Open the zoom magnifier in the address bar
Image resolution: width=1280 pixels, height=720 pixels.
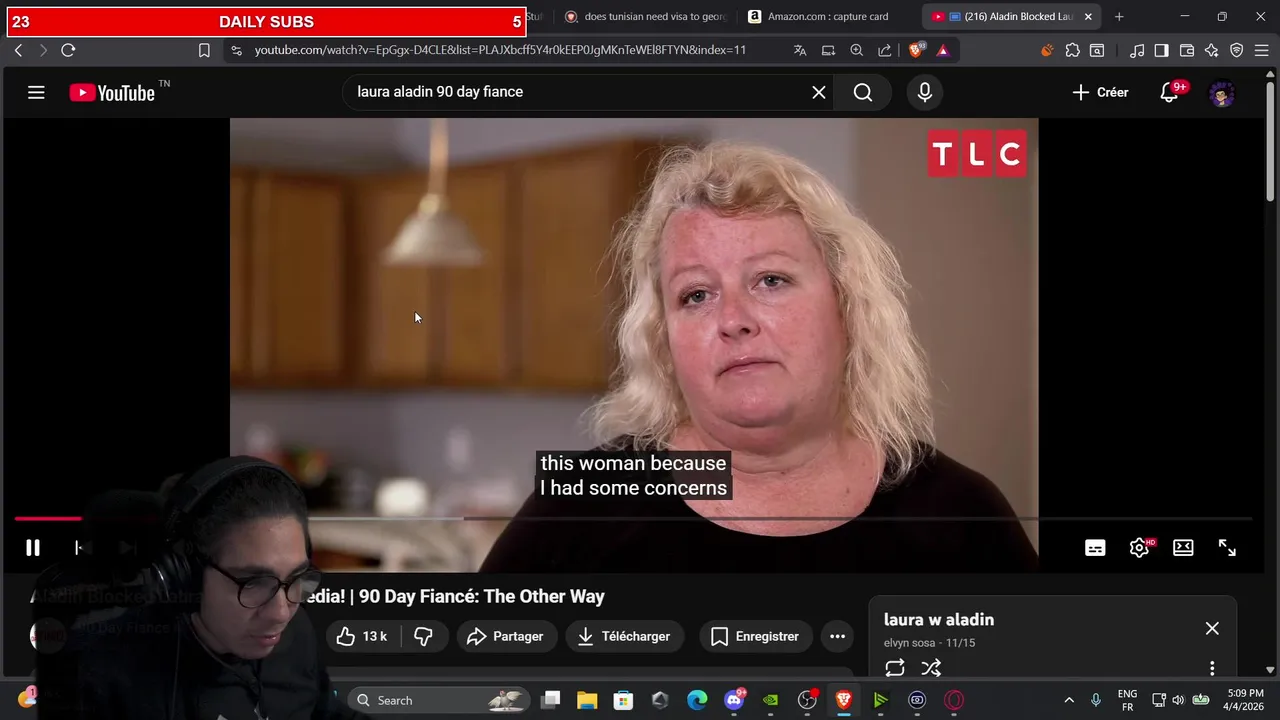857,50
